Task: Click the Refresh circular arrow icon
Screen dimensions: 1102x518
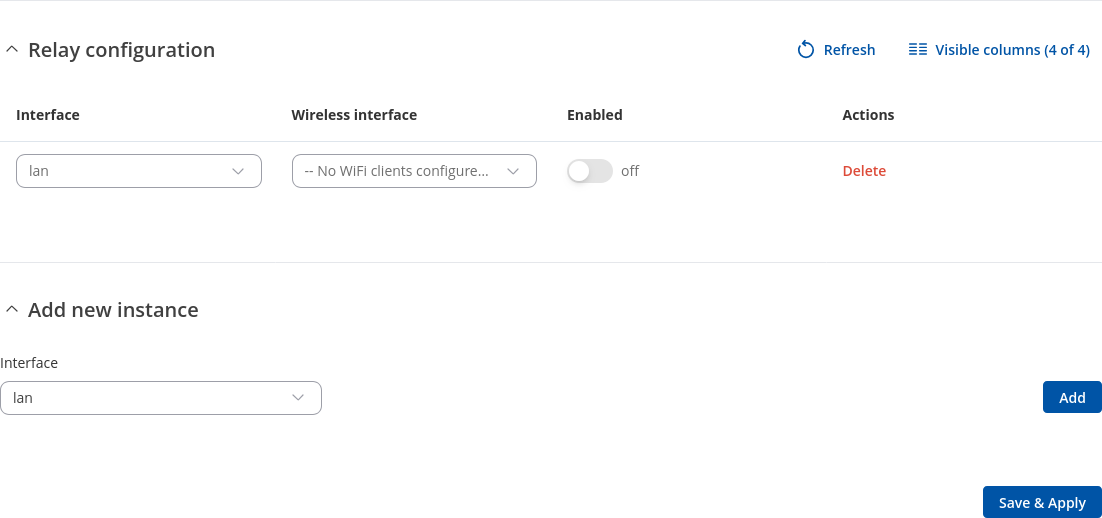Action: click(806, 50)
